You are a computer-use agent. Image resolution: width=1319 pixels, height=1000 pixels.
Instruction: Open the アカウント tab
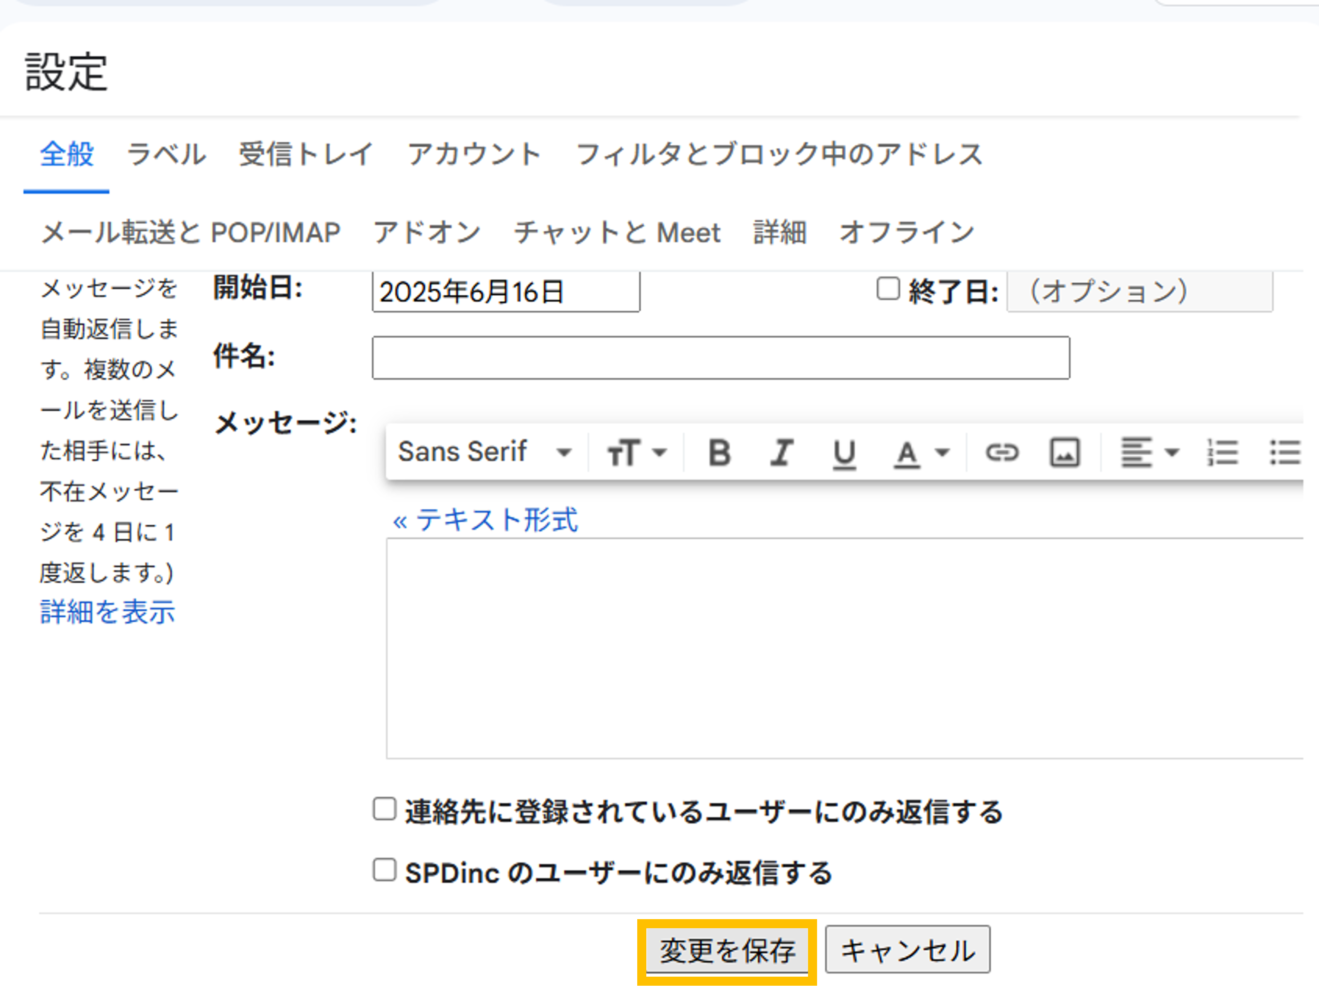point(474,154)
